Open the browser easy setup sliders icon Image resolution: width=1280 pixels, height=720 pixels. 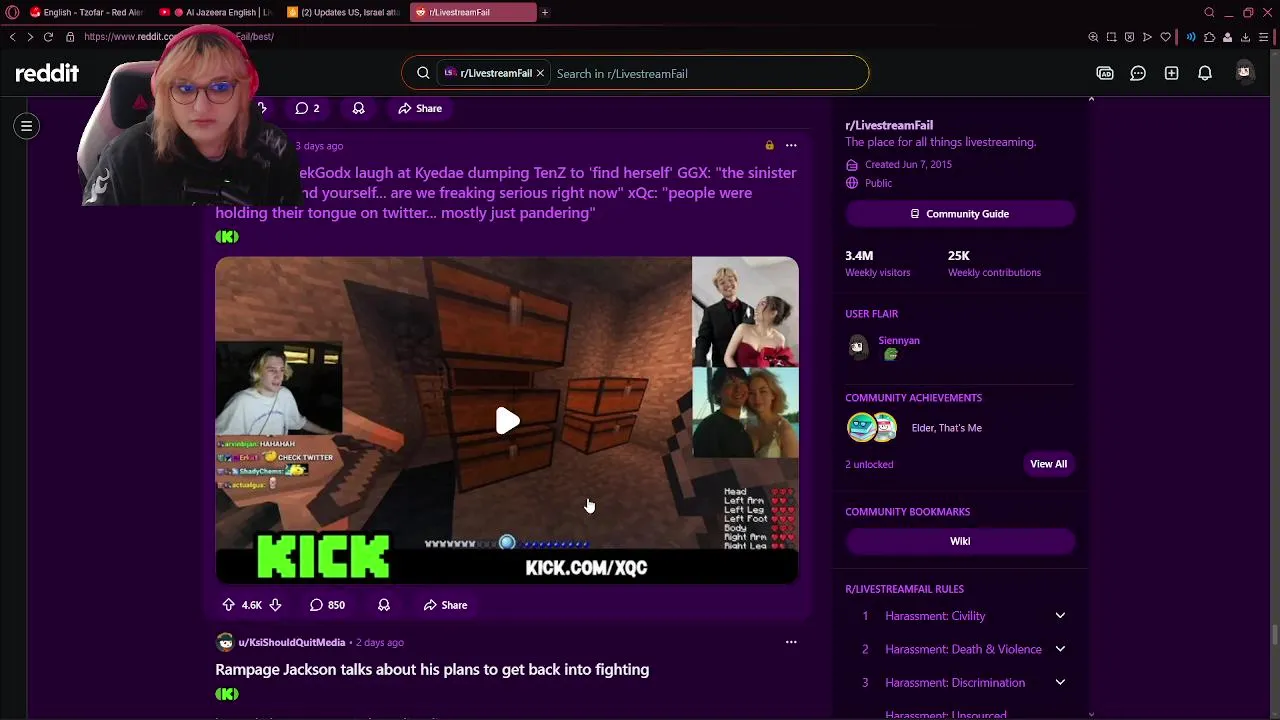[1263, 37]
